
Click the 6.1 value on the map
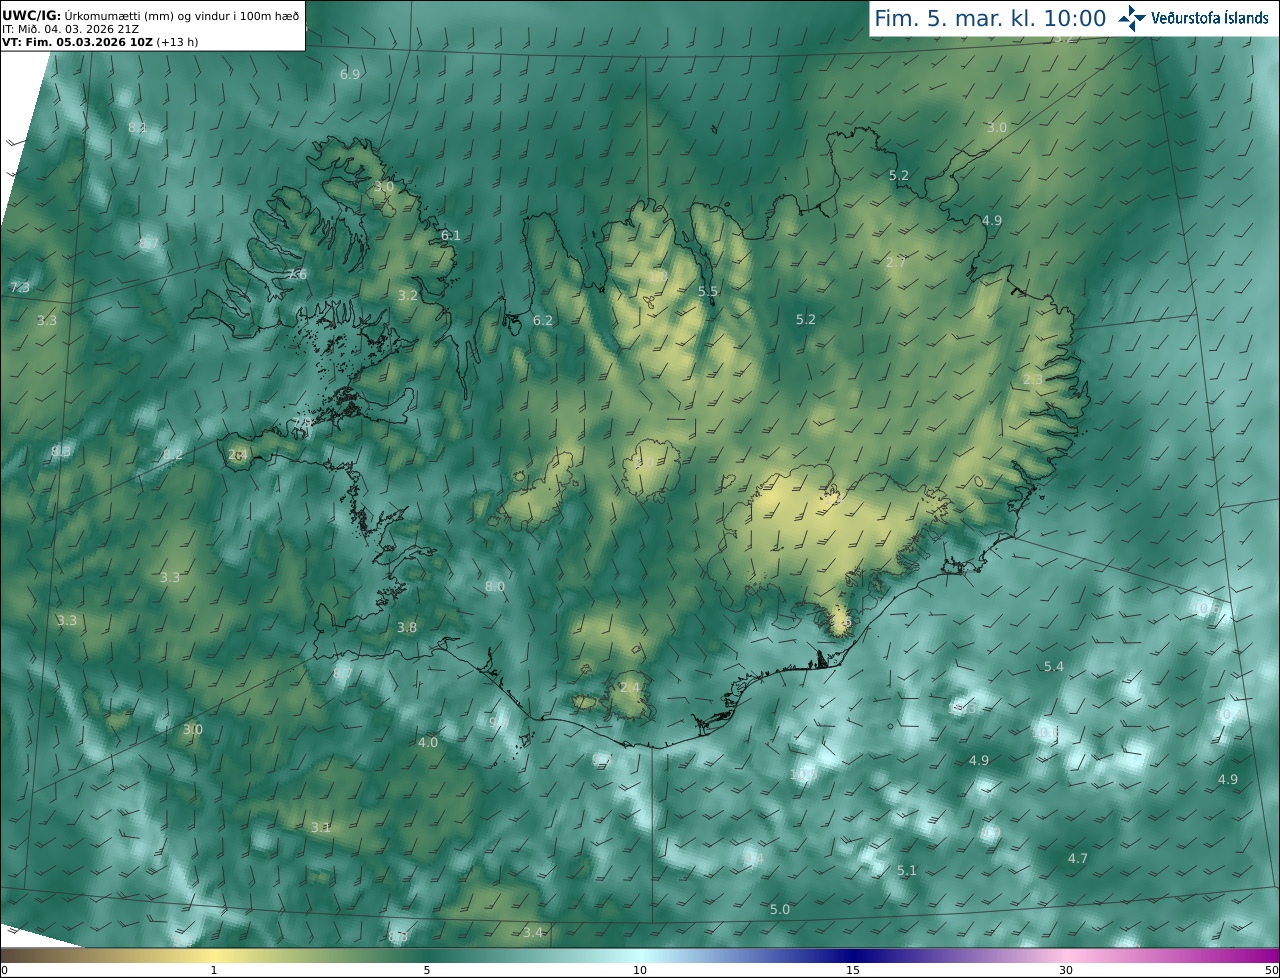451,235
